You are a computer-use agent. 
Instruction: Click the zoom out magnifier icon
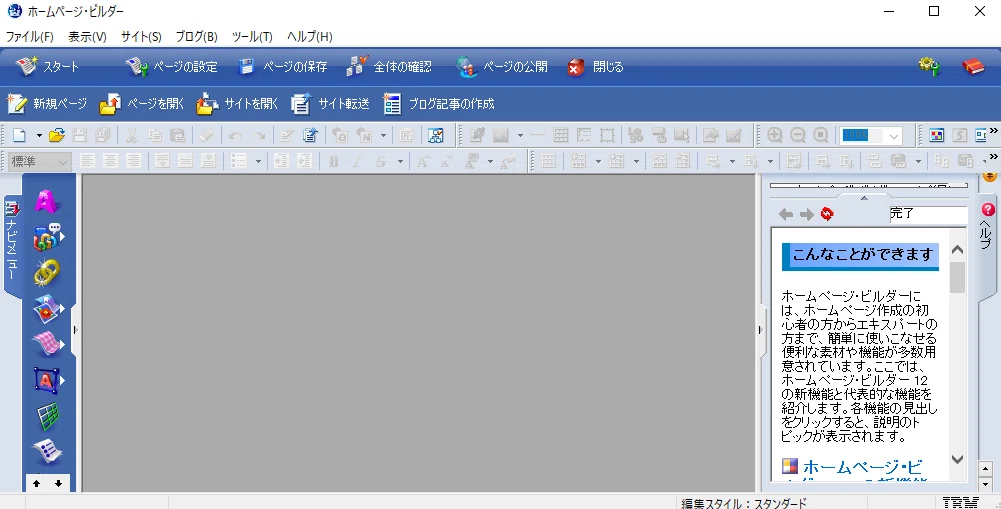coord(798,135)
